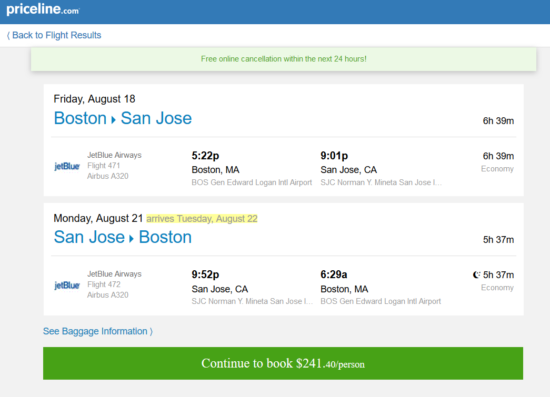
Task: Click the truncated SJC airport name on outbound flight
Action: (381, 182)
